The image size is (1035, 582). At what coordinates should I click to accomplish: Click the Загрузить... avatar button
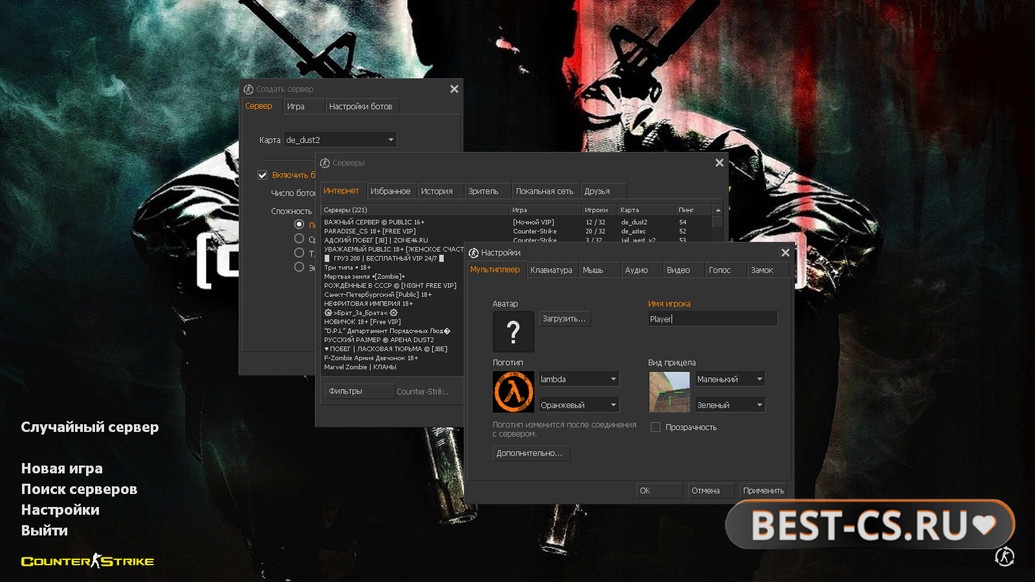click(564, 319)
